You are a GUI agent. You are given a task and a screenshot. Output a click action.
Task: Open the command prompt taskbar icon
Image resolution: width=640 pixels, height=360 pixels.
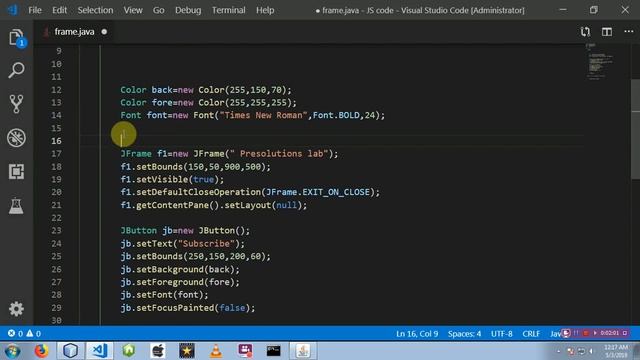pyautogui.click(x=273, y=351)
